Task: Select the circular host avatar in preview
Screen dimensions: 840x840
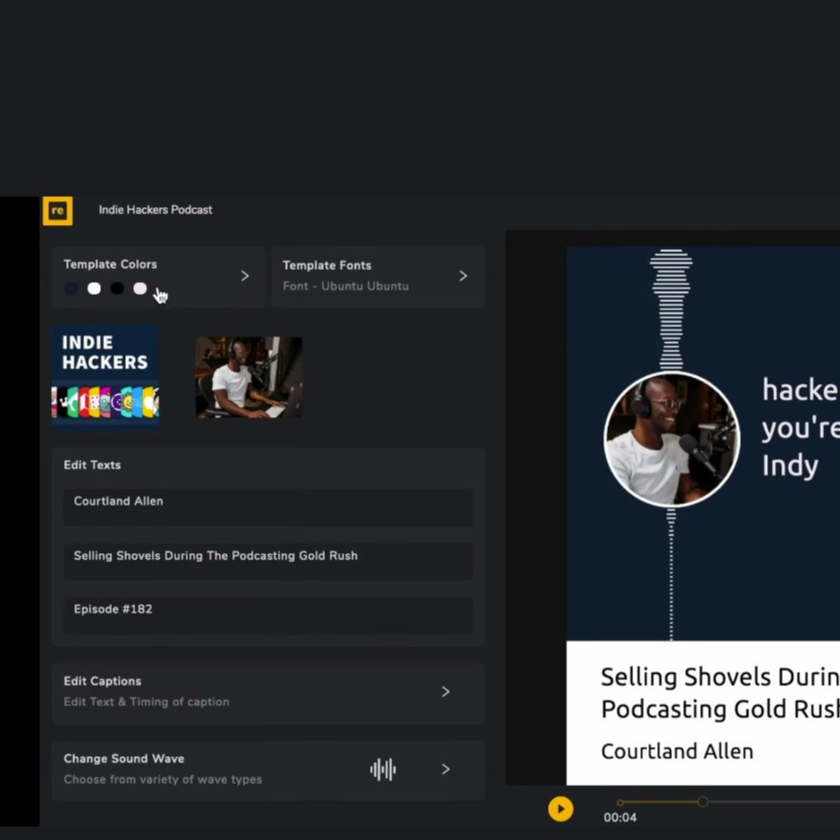Action: pos(671,440)
